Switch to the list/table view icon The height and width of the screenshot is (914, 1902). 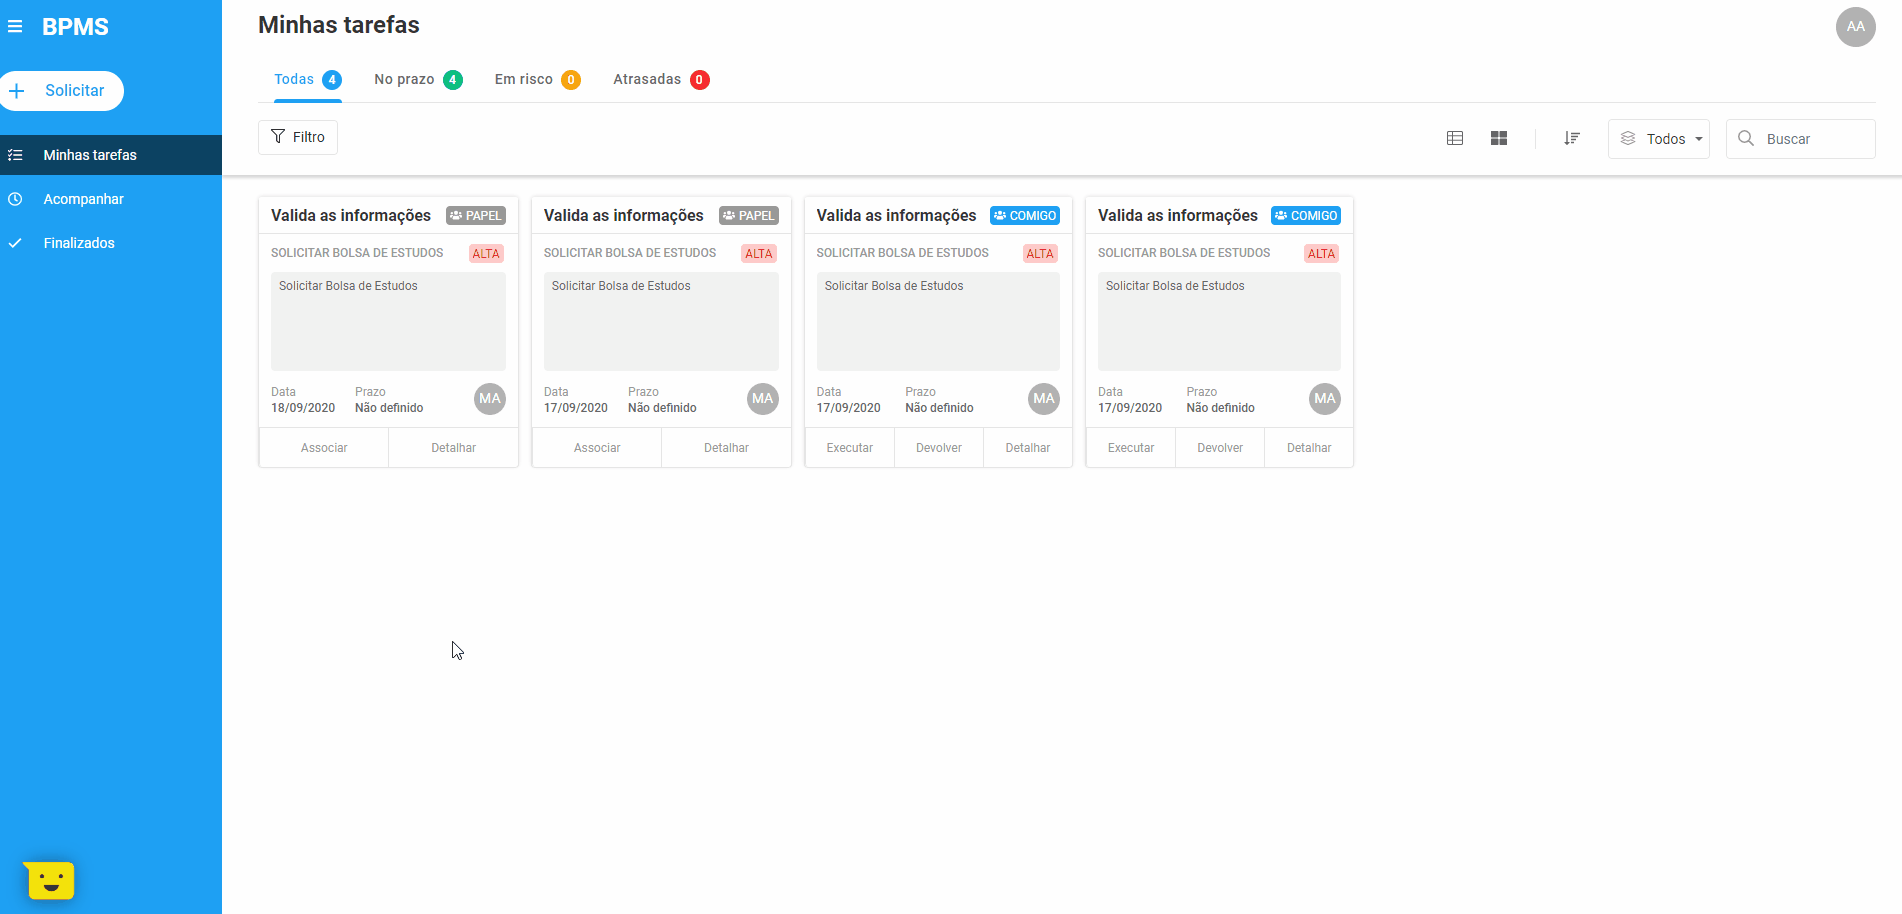click(1455, 138)
